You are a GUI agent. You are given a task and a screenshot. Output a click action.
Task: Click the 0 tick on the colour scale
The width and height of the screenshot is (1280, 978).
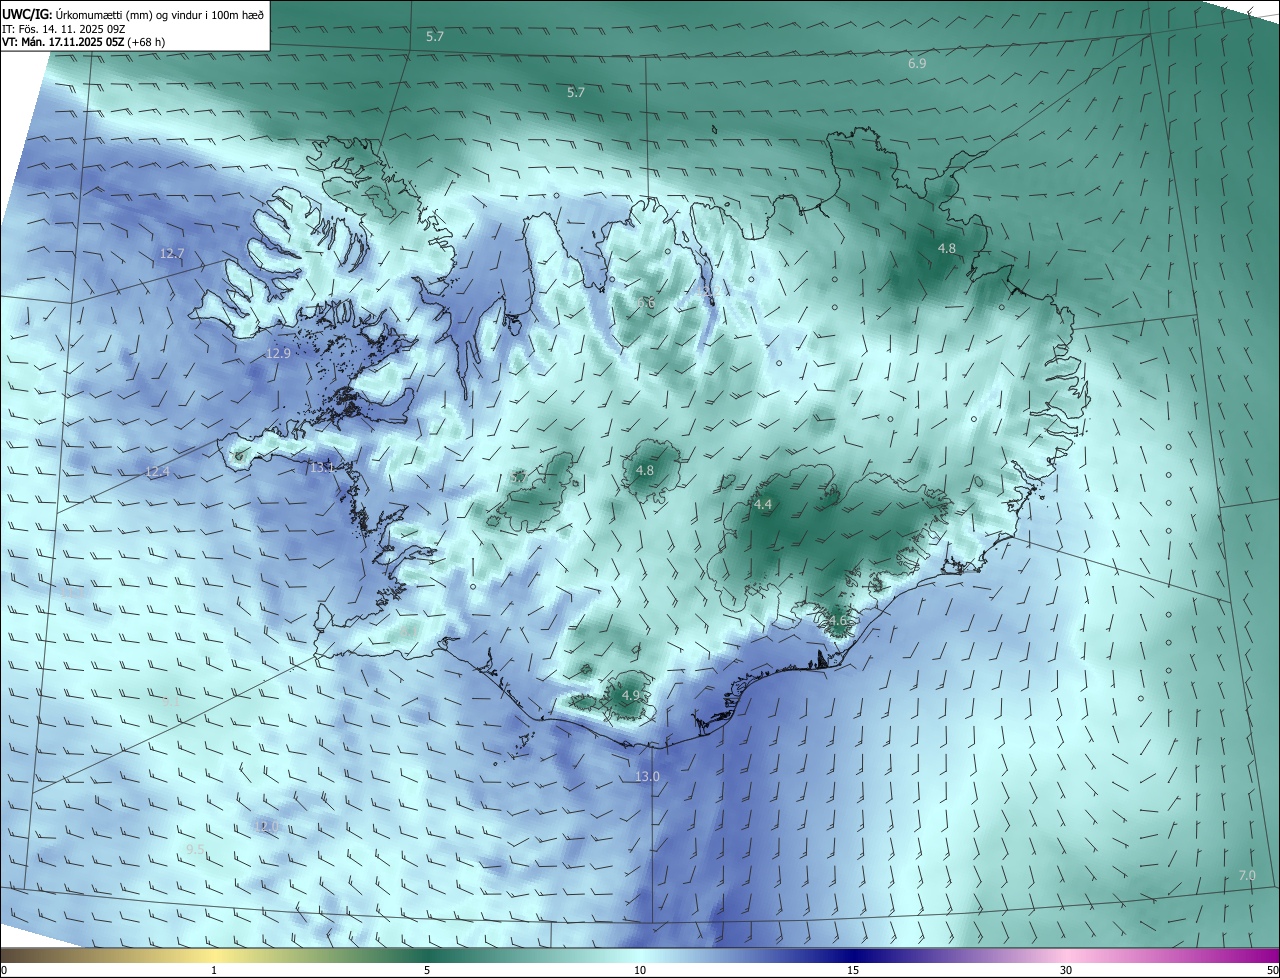(4, 970)
